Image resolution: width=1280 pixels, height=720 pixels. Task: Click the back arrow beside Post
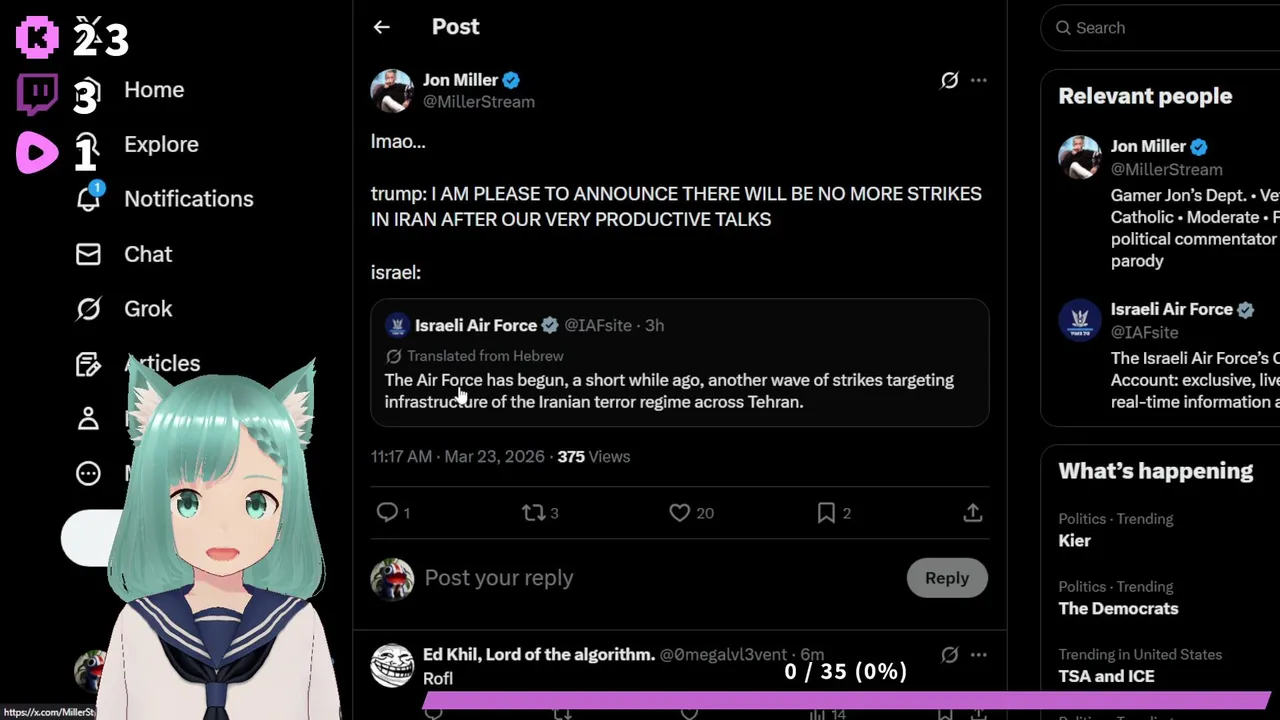[x=381, y=27]
